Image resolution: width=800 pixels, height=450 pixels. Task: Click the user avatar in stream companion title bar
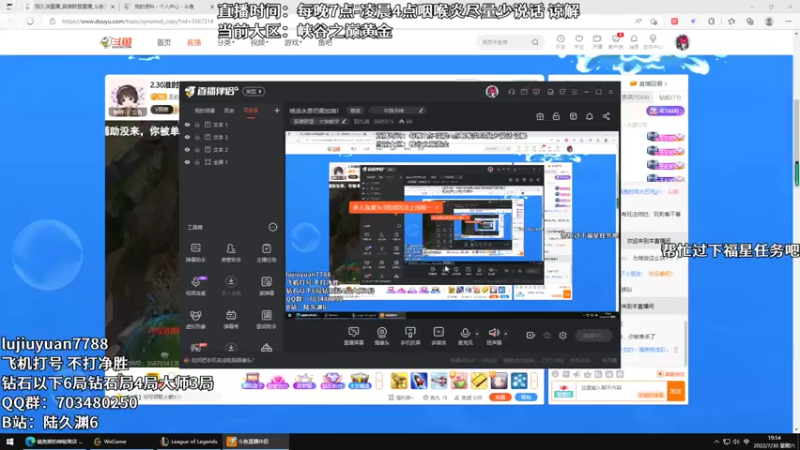[x=492, y=92]
